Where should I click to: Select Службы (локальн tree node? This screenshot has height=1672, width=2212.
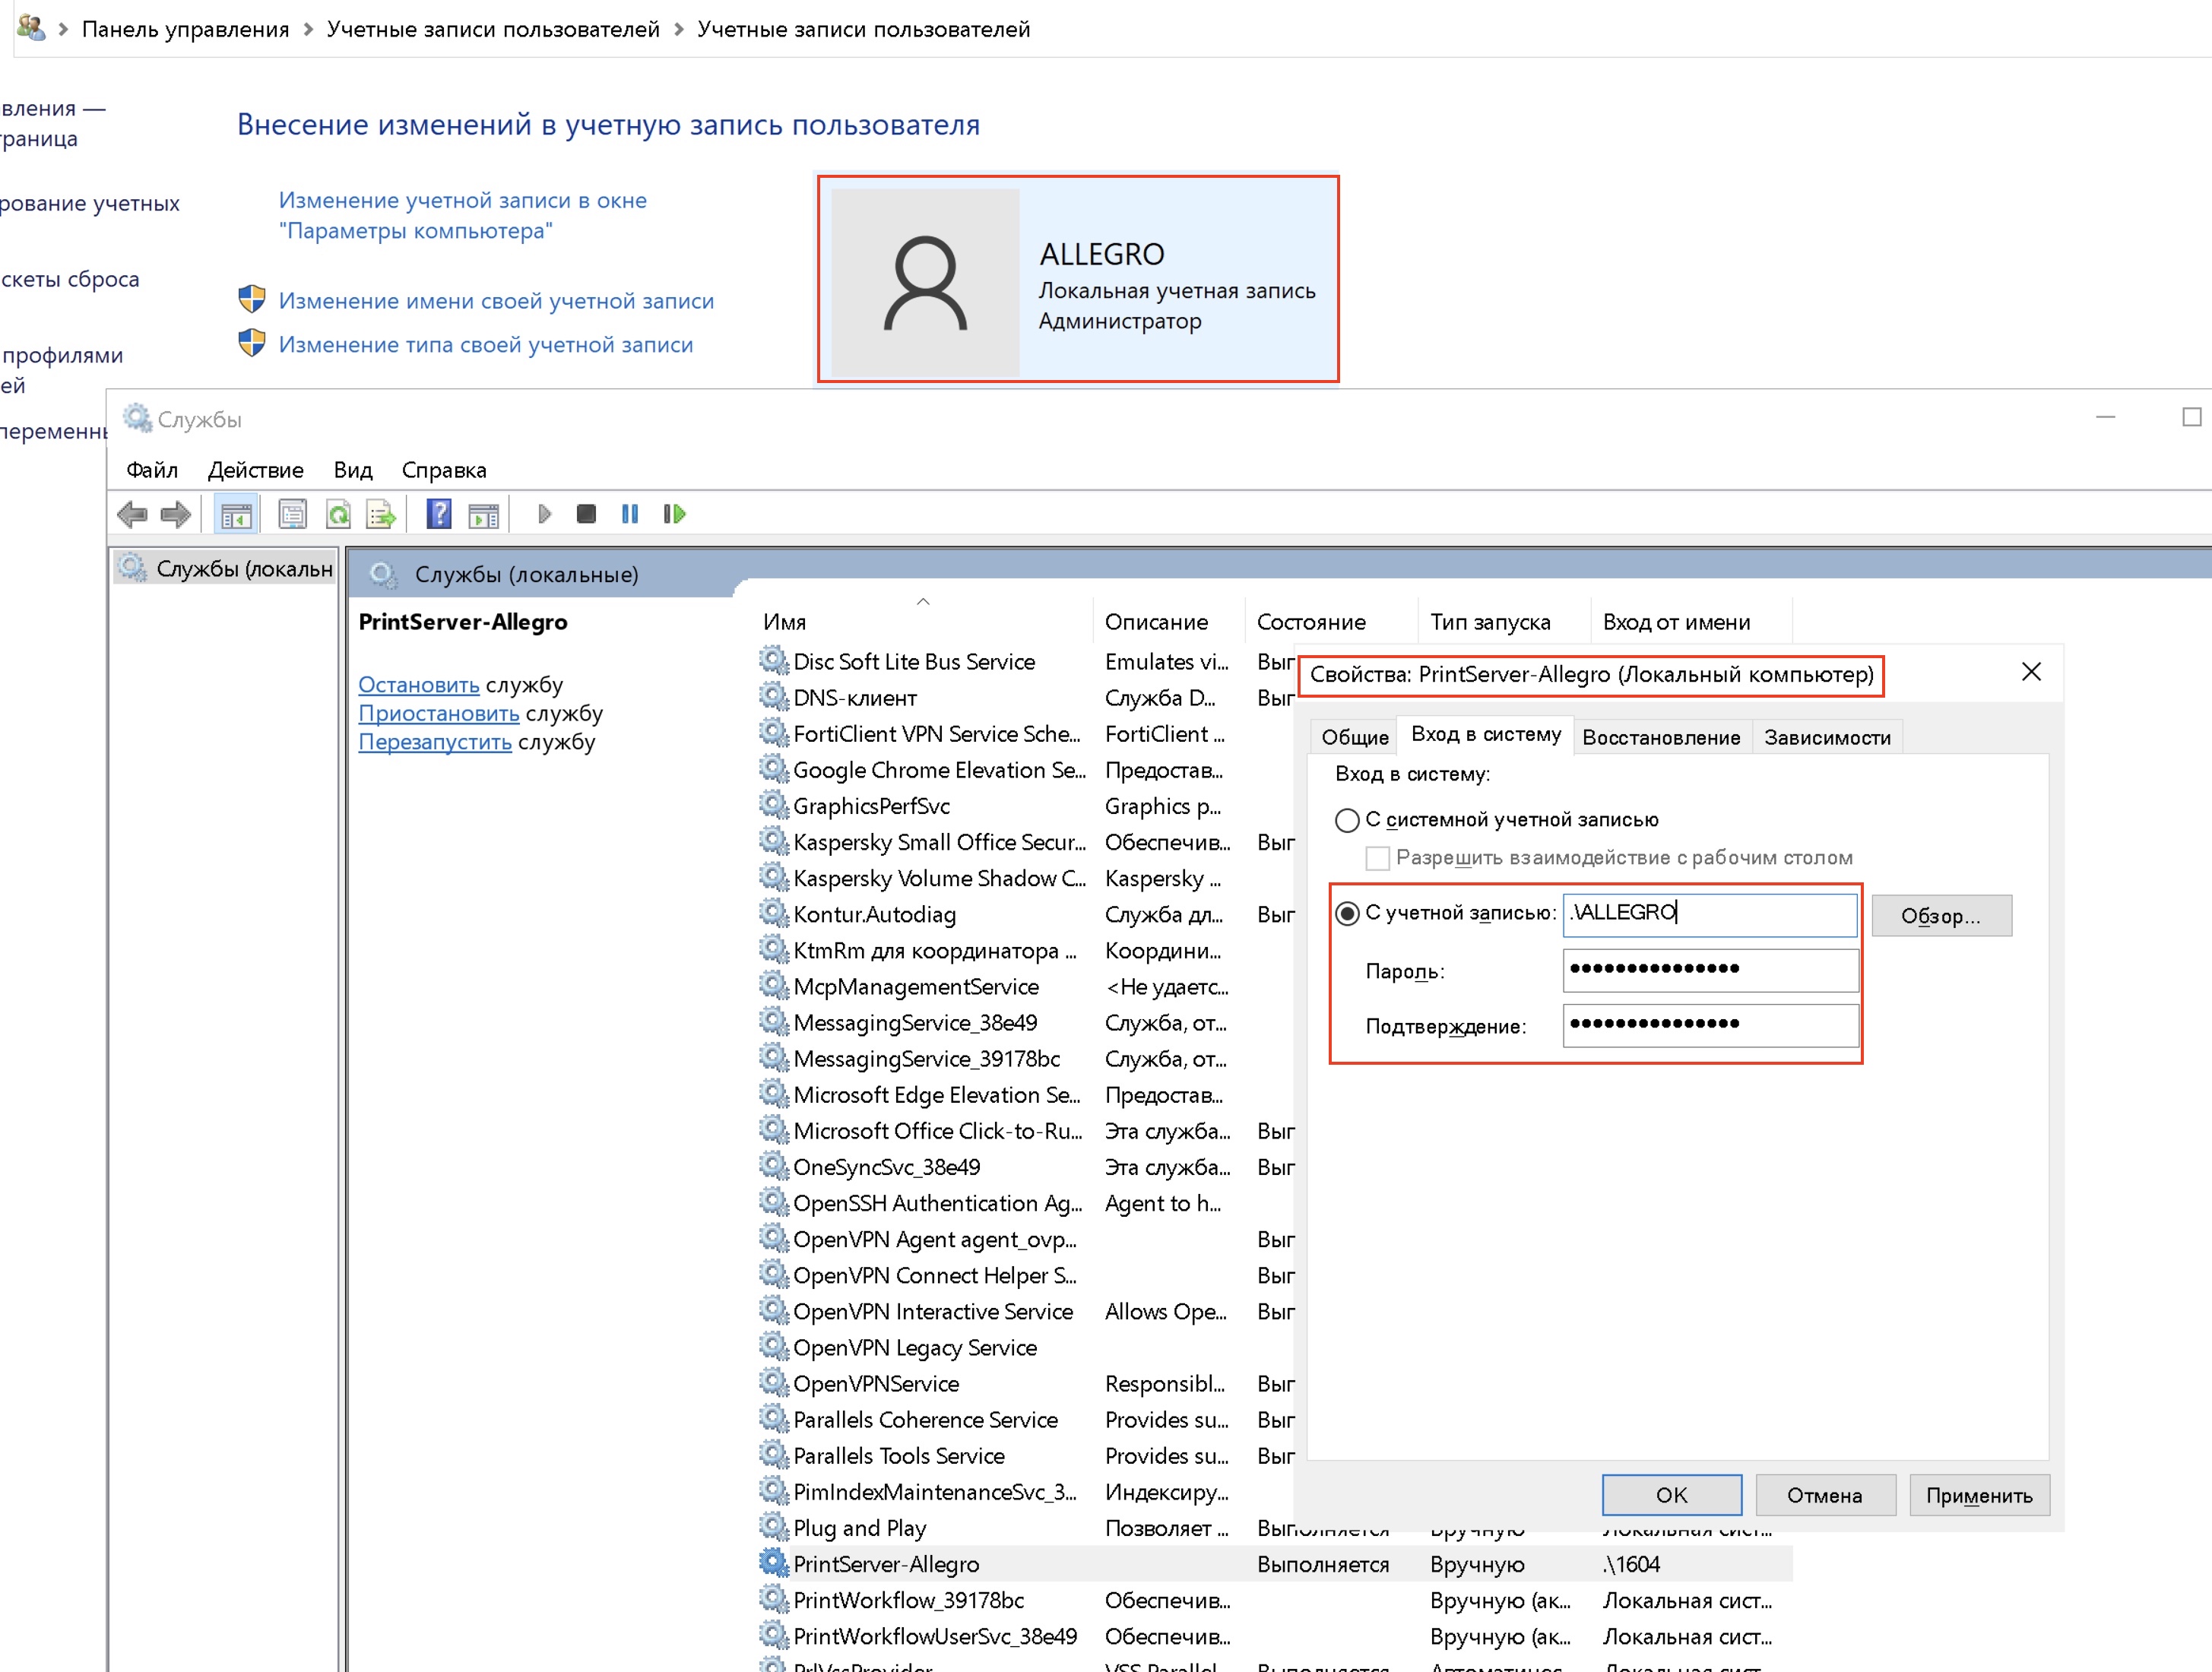pyautogui.click(x=226, y=569)
